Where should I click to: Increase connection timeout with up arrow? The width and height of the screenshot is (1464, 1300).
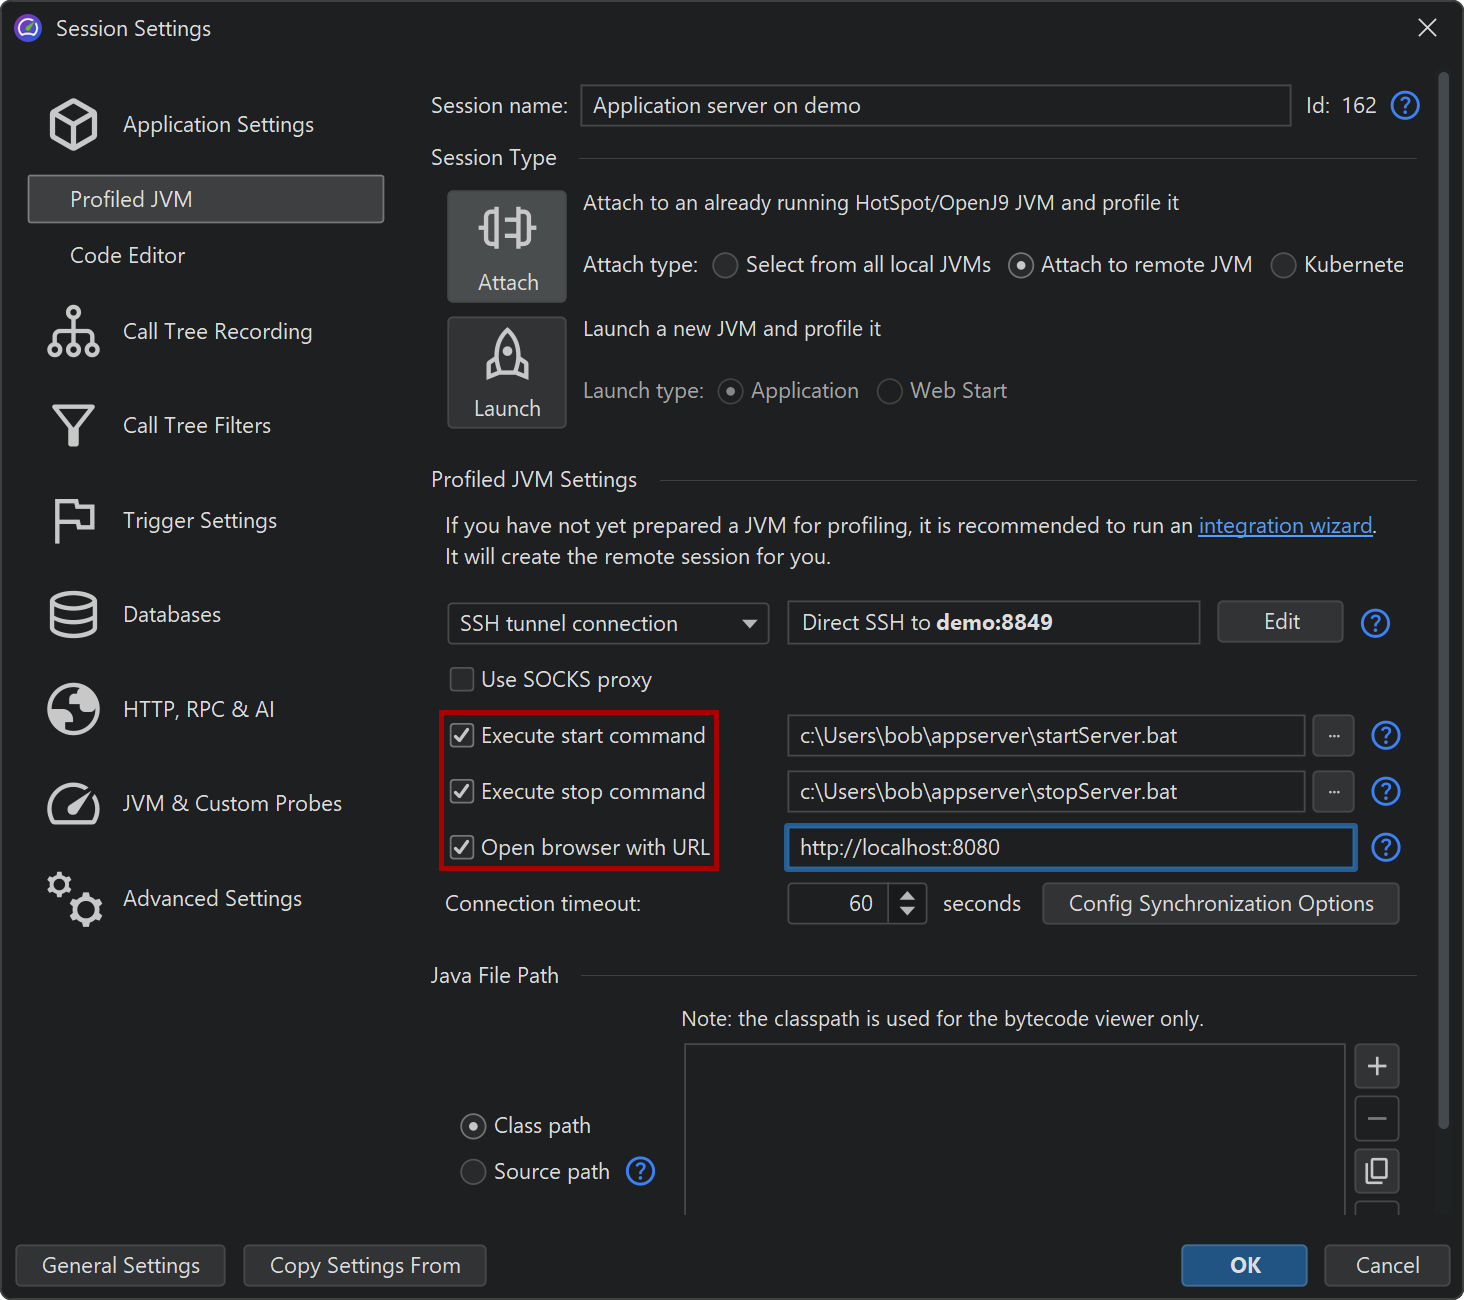907,896
